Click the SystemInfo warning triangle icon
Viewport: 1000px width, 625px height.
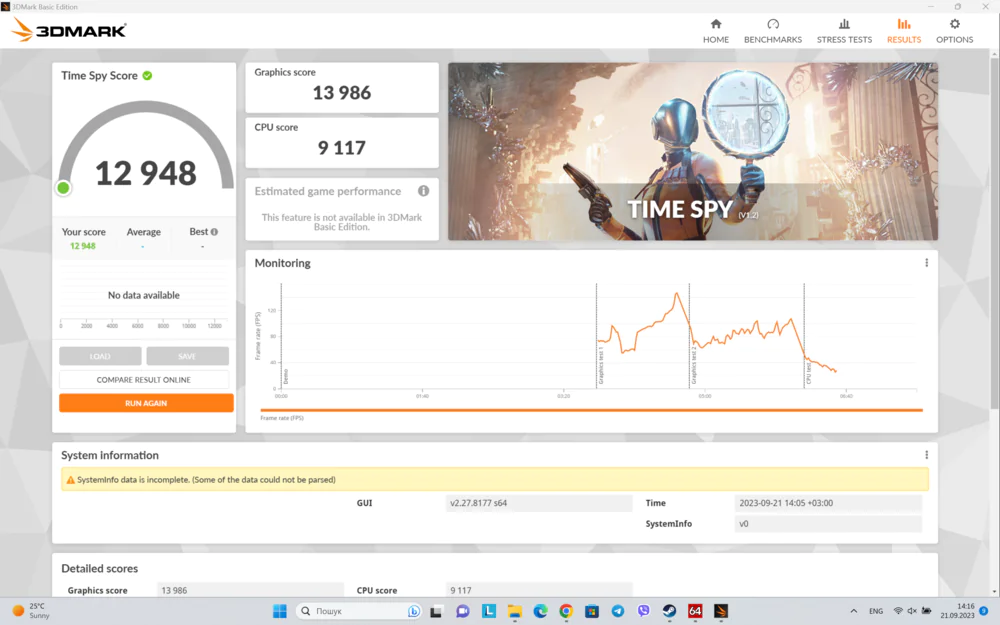point(71,480)
